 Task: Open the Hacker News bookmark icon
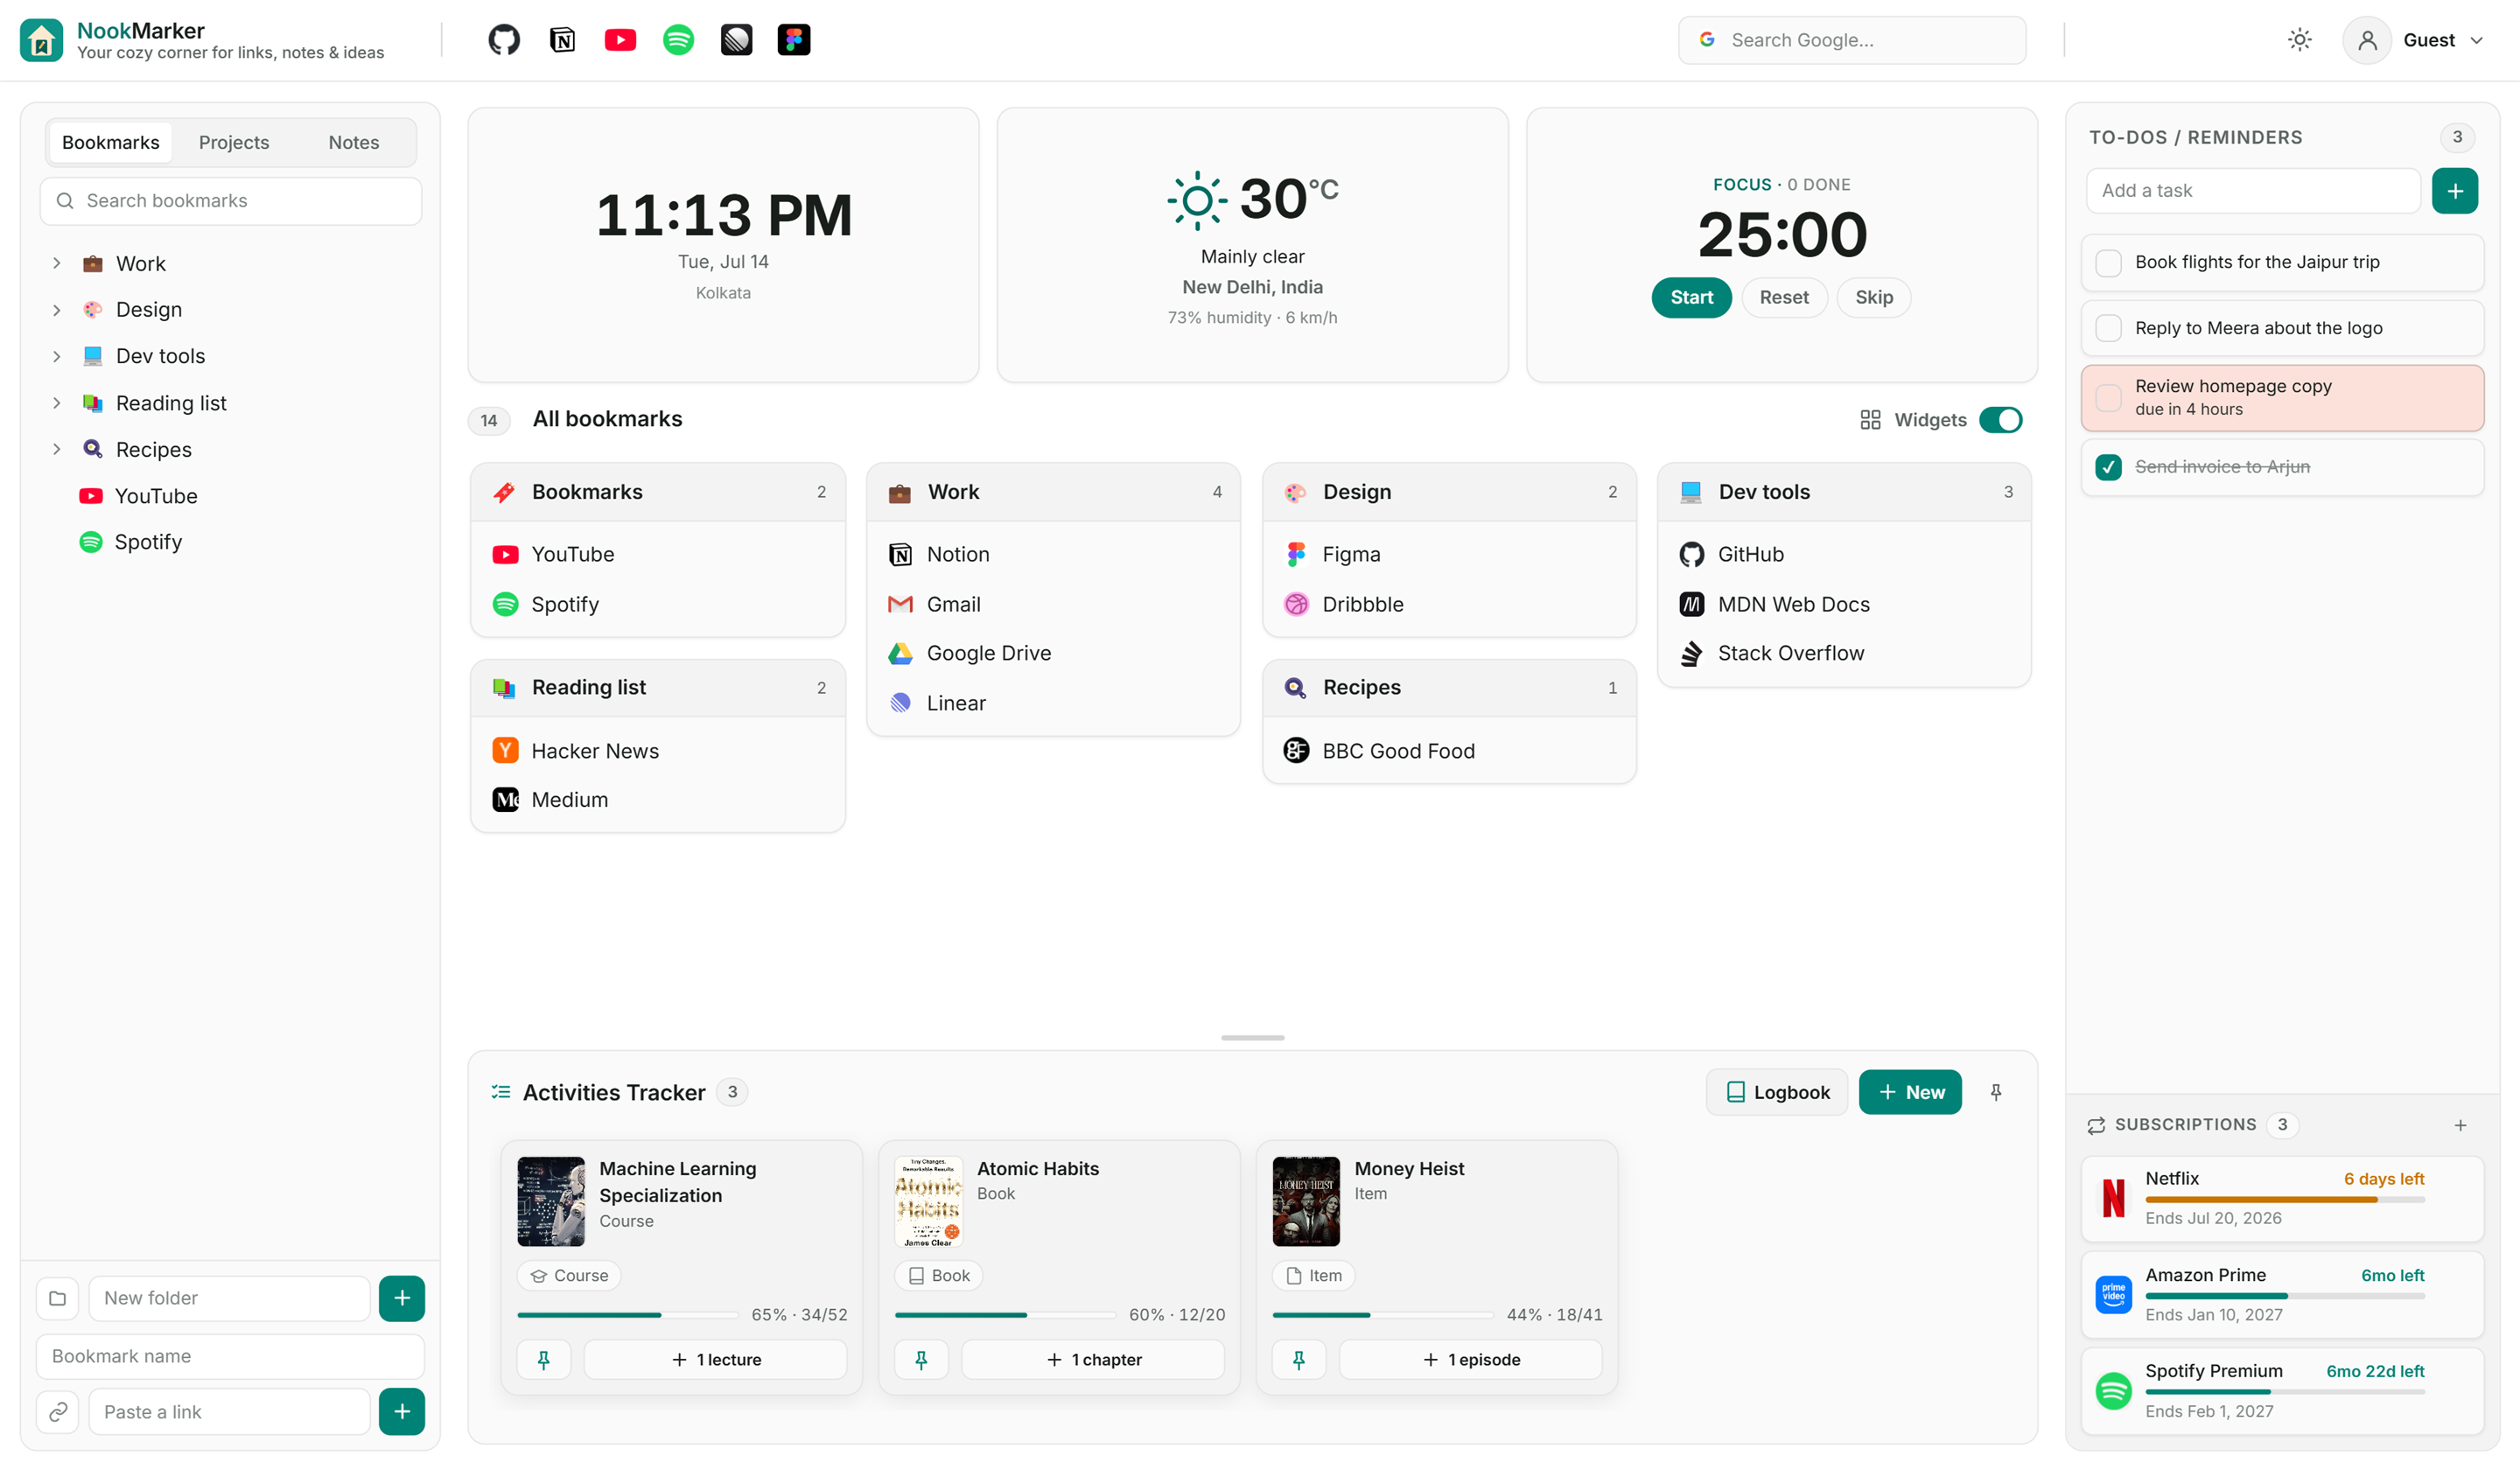point(506,750)
